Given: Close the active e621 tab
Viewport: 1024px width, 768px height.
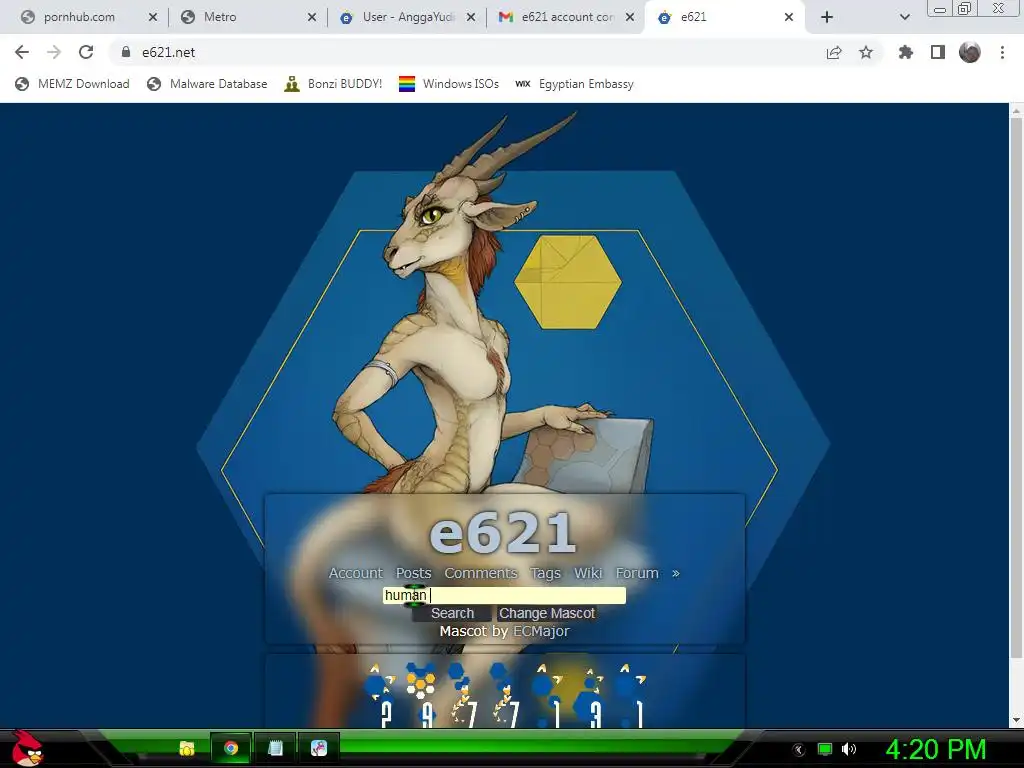Looking at the screenshot, I should [x=789, y=17].
